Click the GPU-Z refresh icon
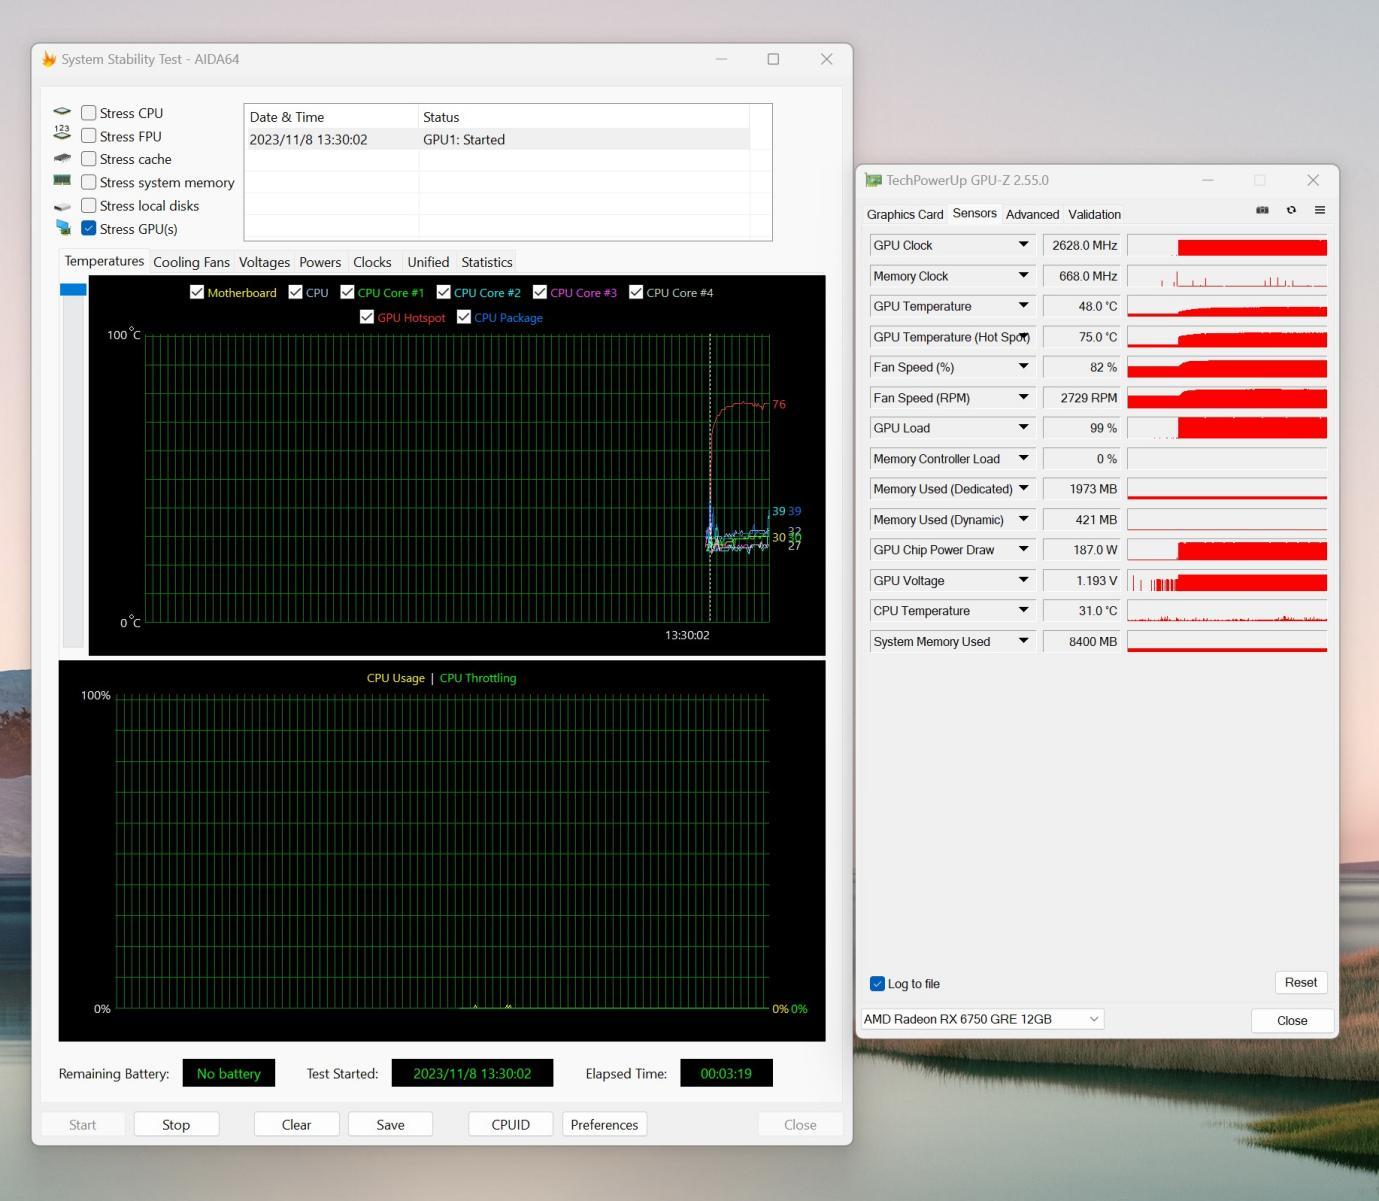This screenshot has height=1201, width=1379. [1291, 210]
